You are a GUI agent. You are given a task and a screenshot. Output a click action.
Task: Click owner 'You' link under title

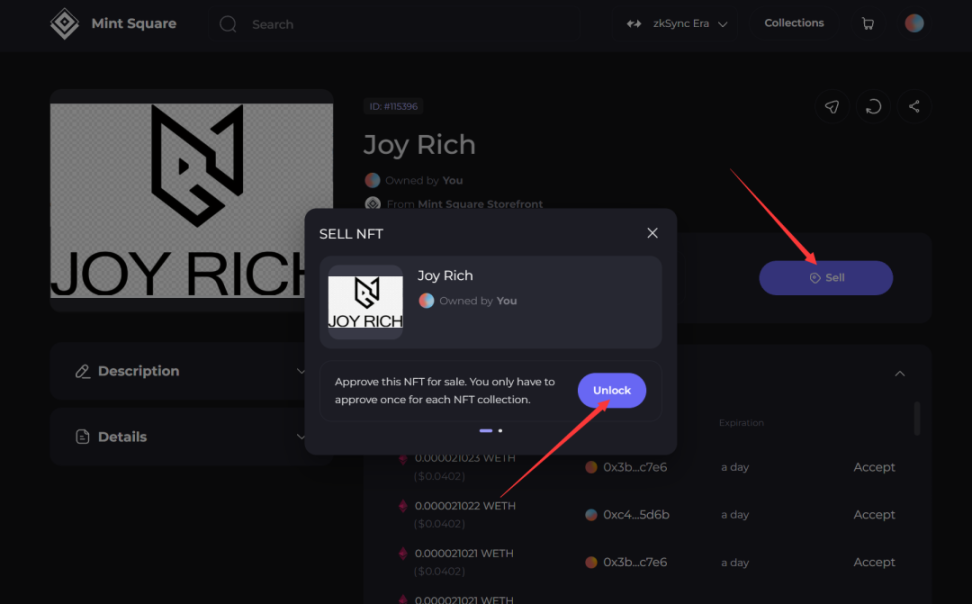453,180
